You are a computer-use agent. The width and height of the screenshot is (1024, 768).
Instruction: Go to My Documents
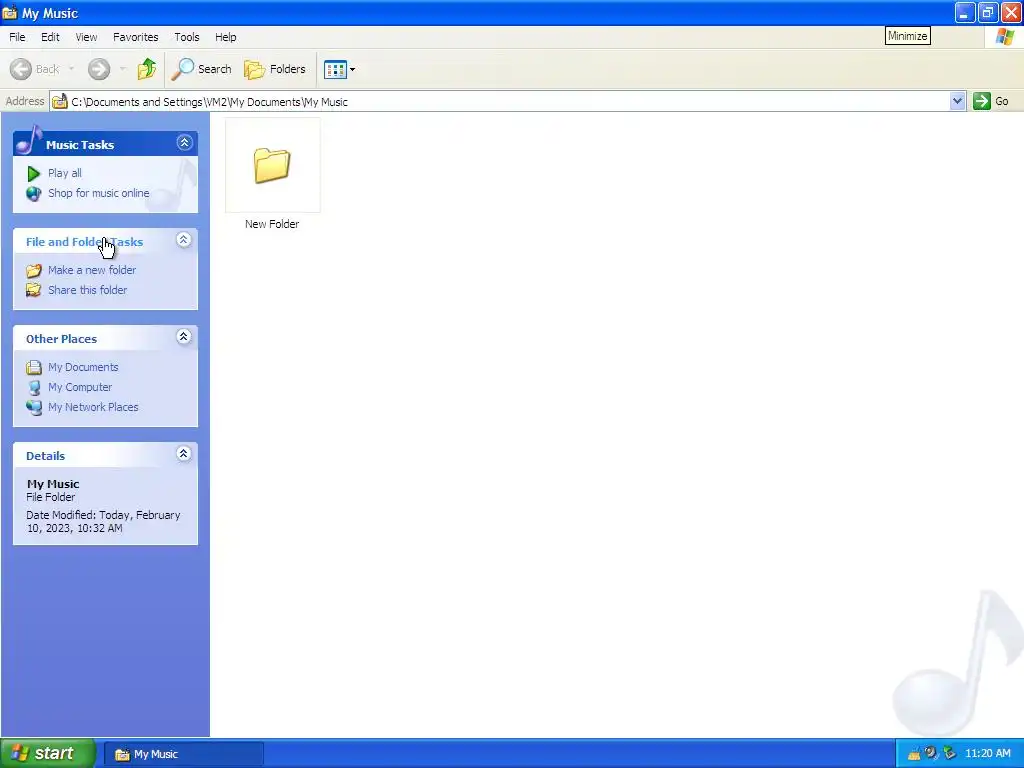pyautogui.click(x=83, y=367)
